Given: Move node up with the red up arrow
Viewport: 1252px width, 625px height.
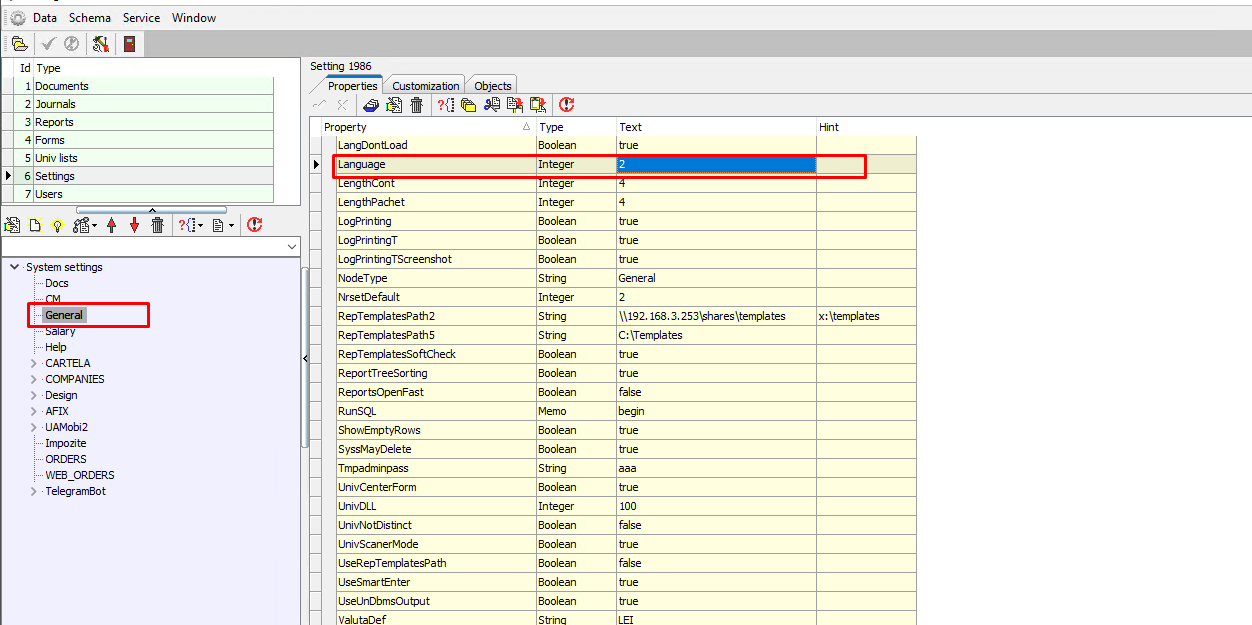Looking at the screenshot, I should pos(112,226).
